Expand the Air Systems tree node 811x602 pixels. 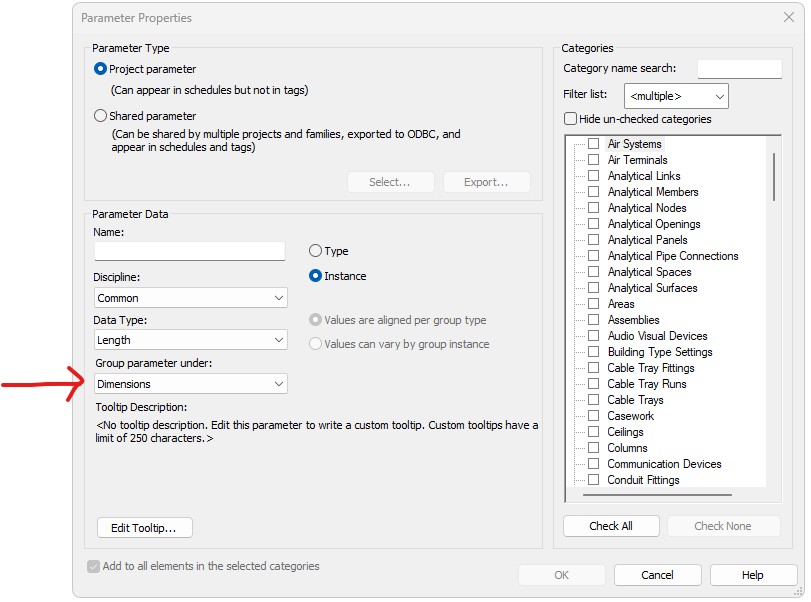577,143
